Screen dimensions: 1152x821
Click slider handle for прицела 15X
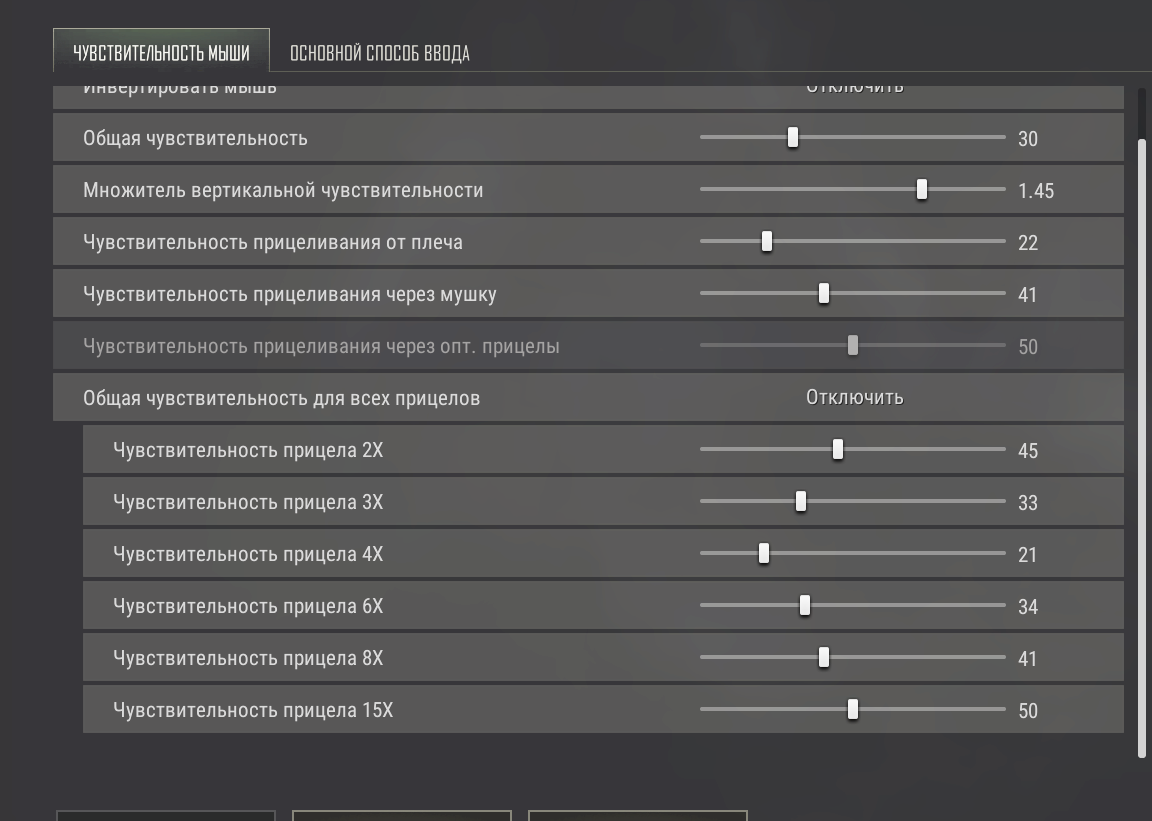pos(852,709)
